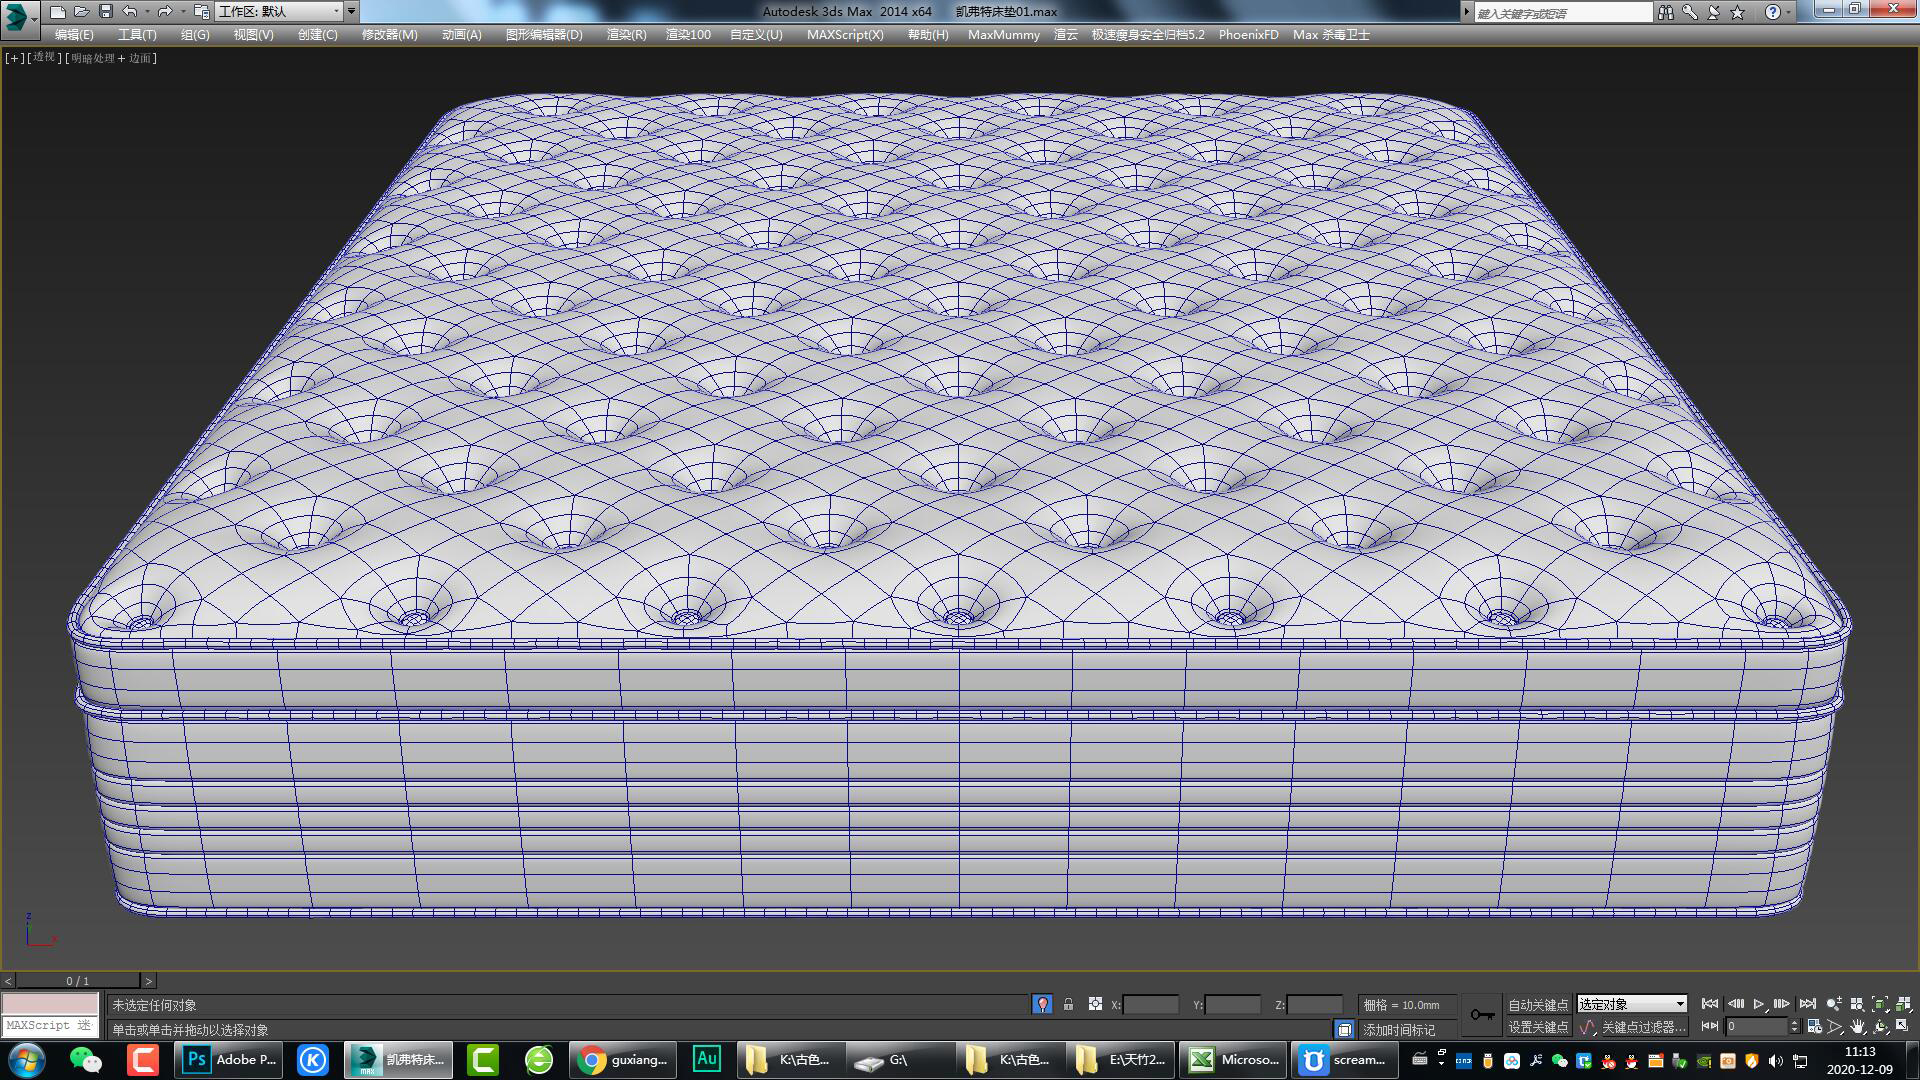This screenshot has width=1920, height=1080.
Task: Click the Key Mode Toggle arrow icon
Action: coord(1712,1028)
